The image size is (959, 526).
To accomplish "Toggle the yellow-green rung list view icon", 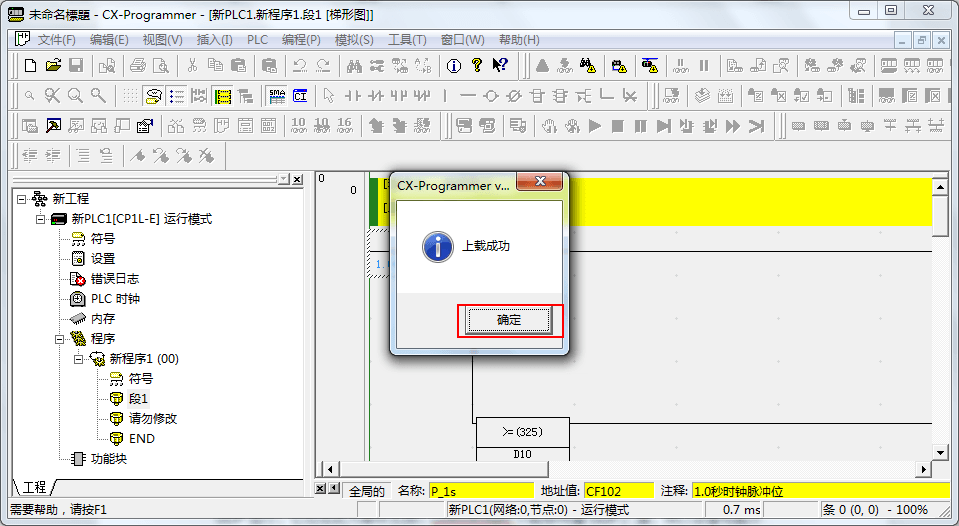I will coord(223,96).
